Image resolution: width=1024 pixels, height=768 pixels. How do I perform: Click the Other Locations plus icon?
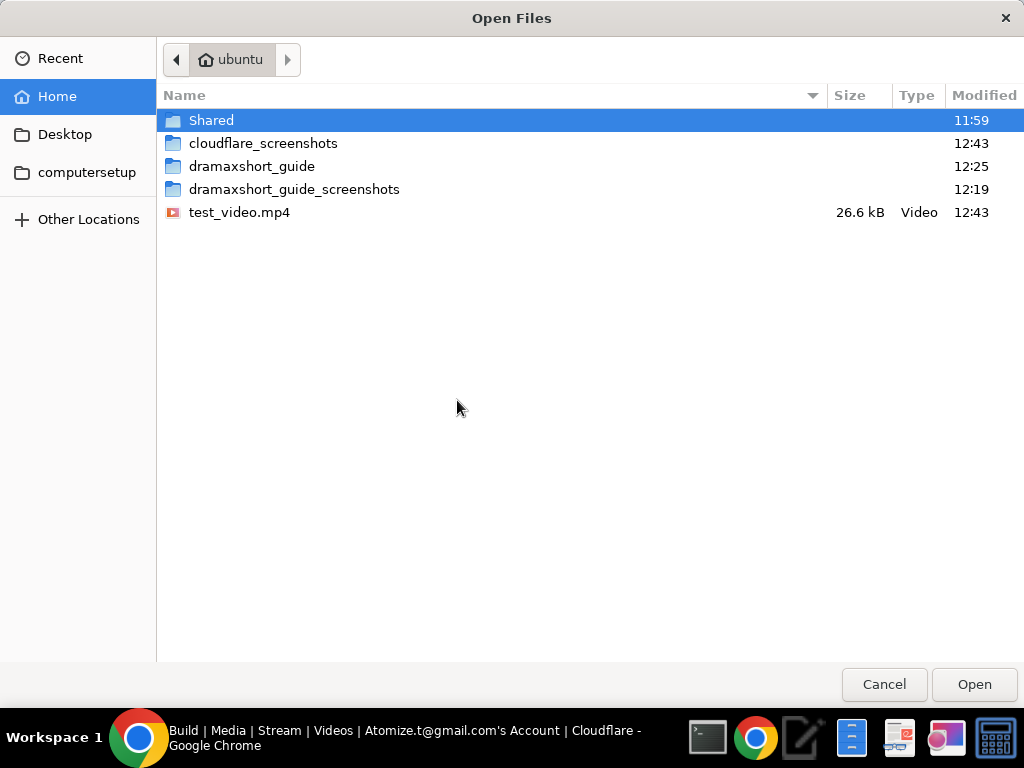[x=21, y=219]
